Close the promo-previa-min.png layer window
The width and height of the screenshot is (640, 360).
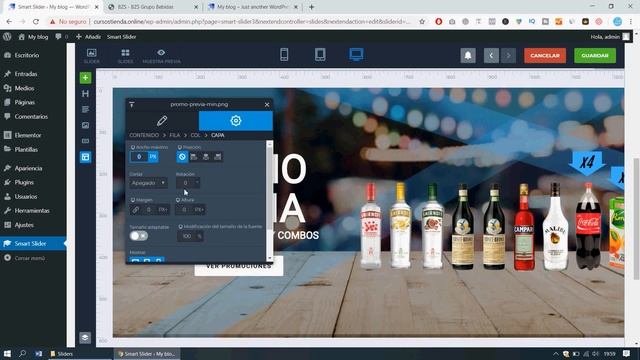[x=267, y=104]
